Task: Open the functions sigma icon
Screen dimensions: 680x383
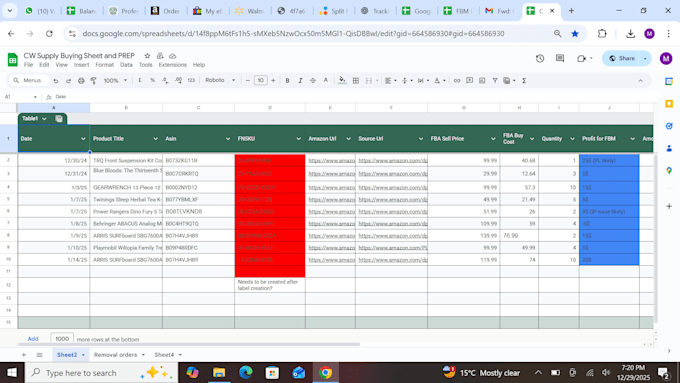Action: coord(524,80)
